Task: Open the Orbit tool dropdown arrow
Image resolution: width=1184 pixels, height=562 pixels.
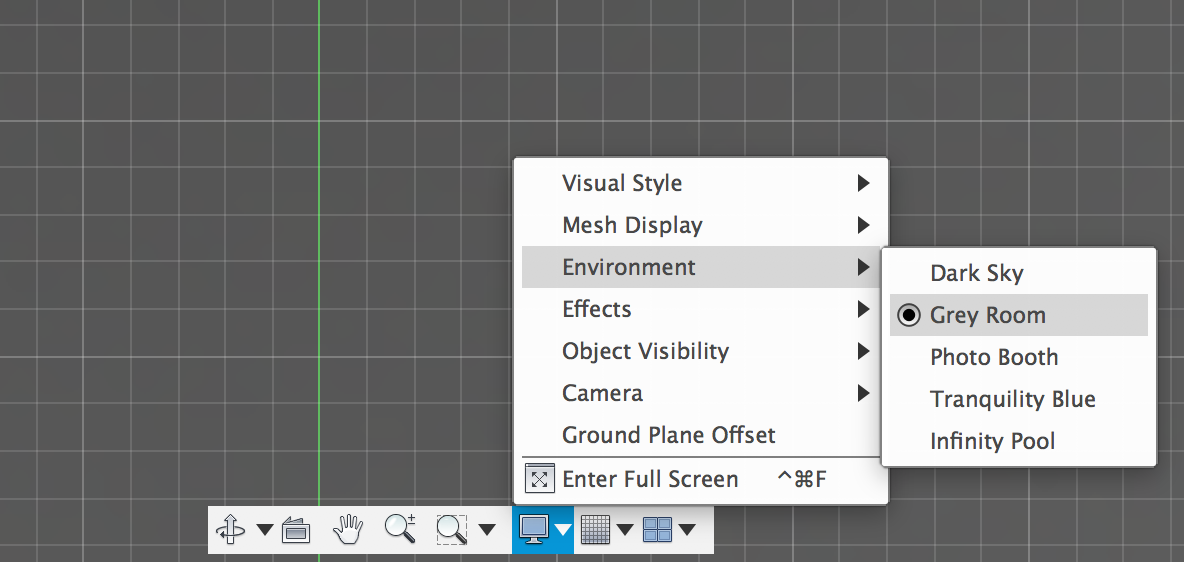Action: (x=265, y=529)
